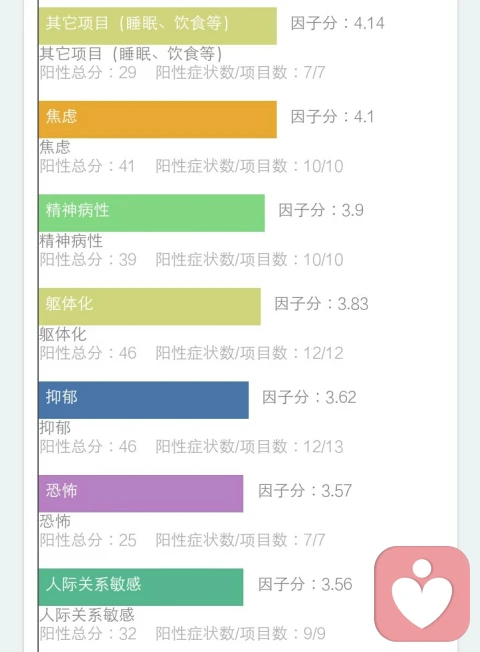Select the green 精神病性 bar

coord(151,213)
